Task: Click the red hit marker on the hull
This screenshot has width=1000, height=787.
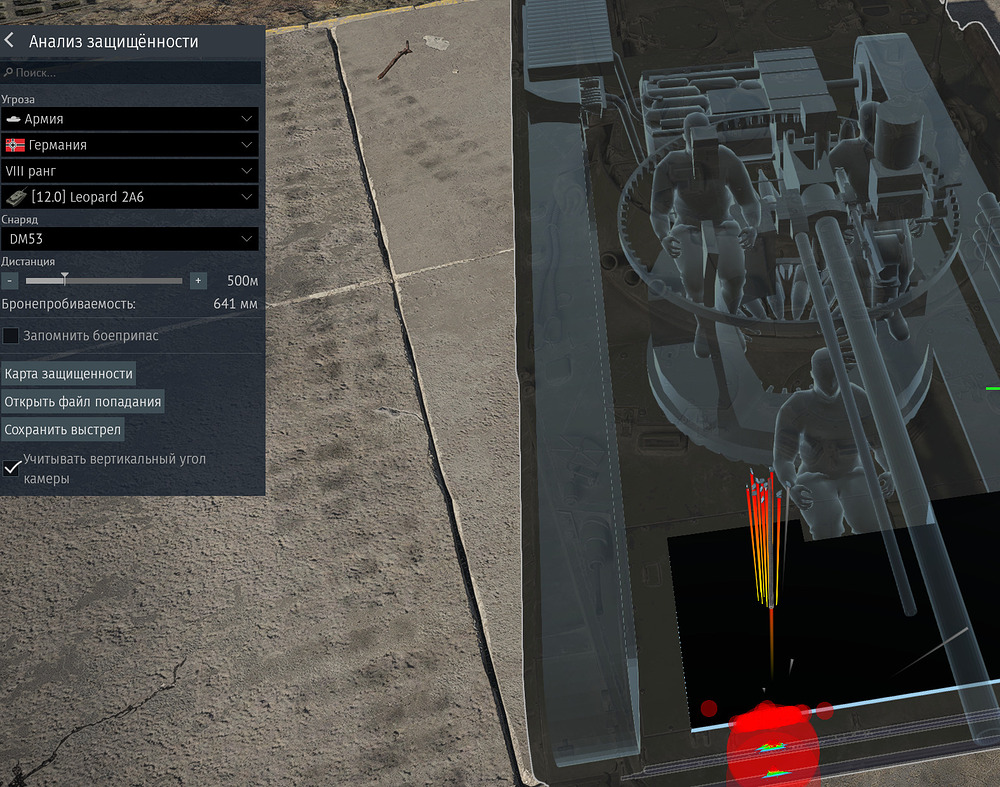Action: click(773, 745)
